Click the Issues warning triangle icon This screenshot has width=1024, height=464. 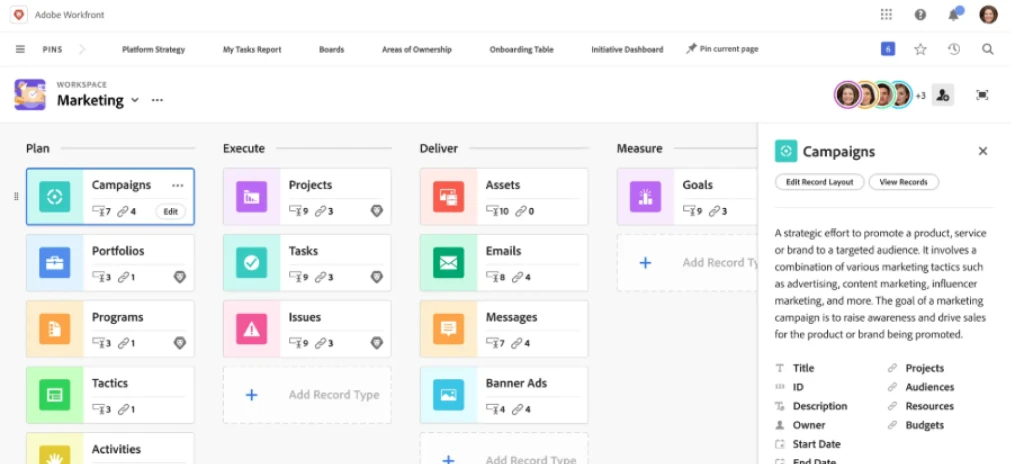pyautogui.click(x=251, y=329)
